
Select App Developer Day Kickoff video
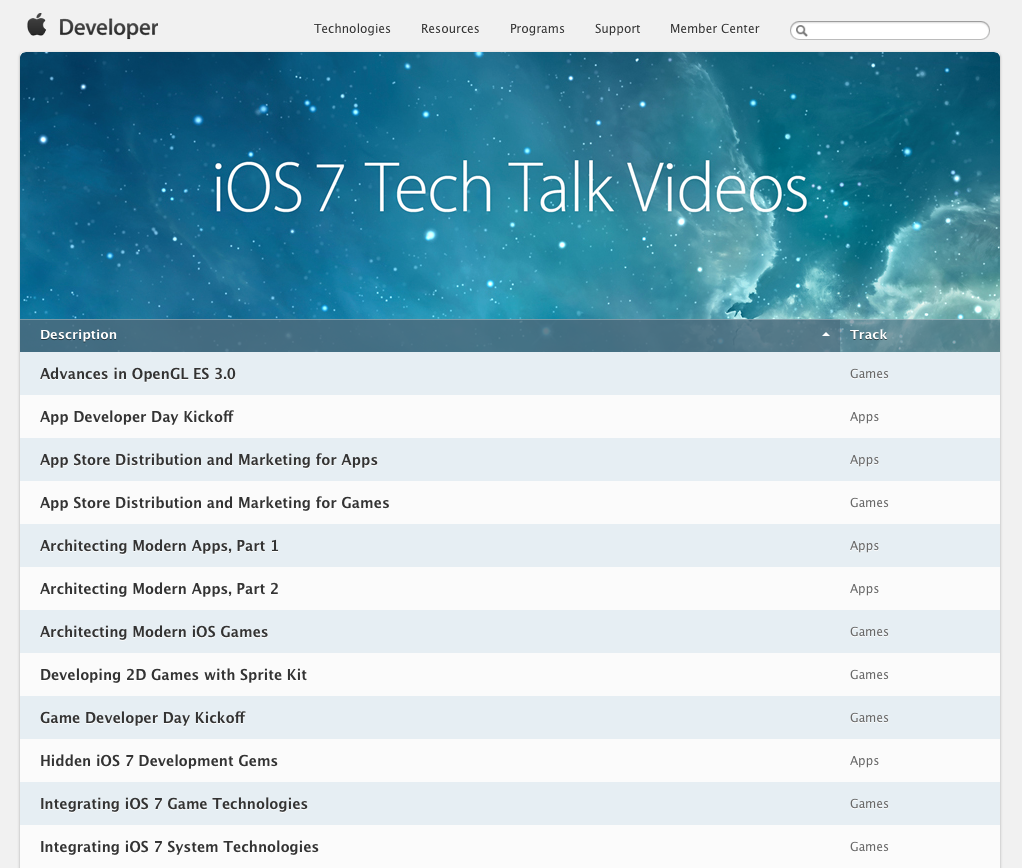click(x=136, y=417)
